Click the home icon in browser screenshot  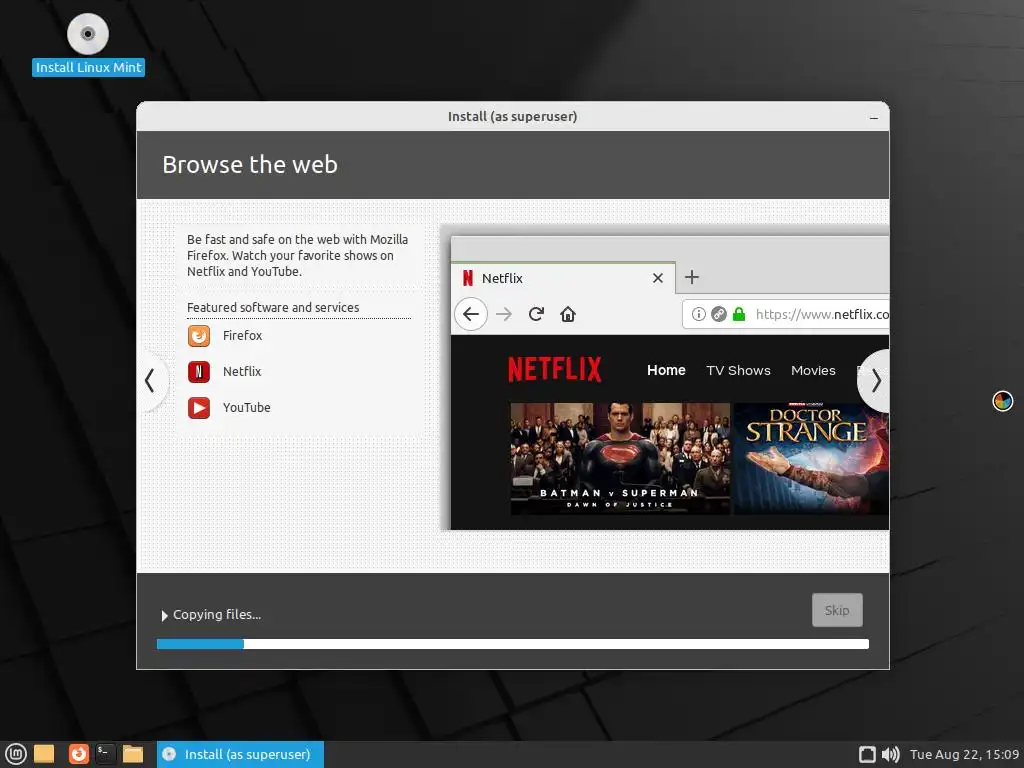568,314
